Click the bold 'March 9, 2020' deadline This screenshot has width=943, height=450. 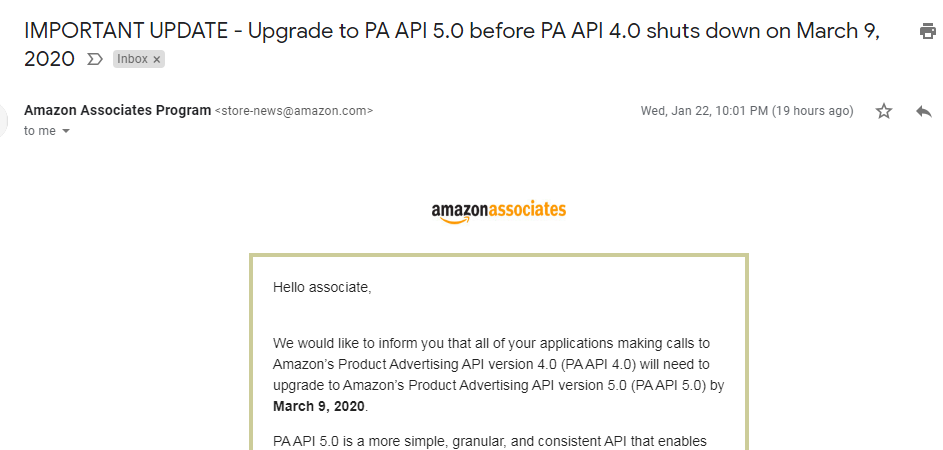pos(319,406)
